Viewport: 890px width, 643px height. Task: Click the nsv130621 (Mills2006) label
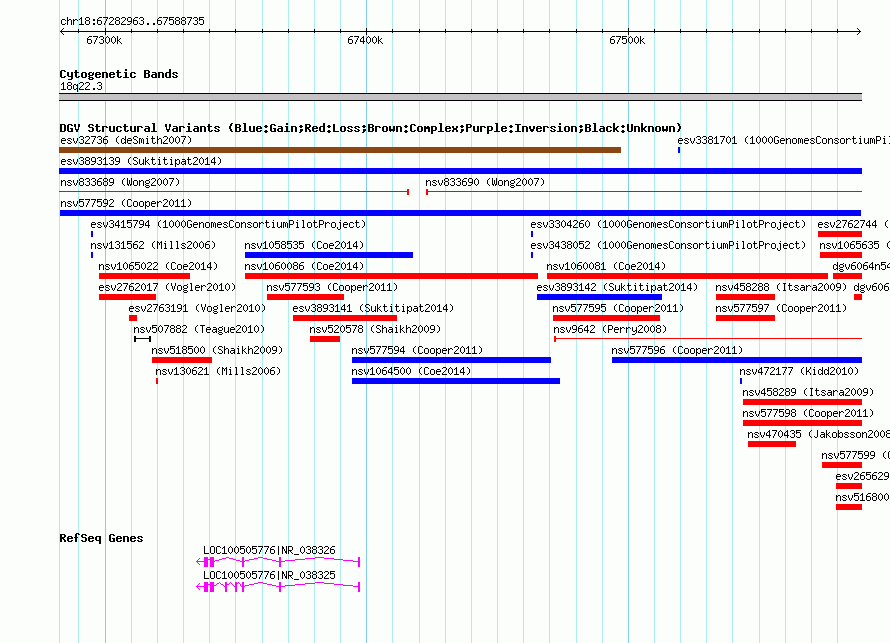218,371
